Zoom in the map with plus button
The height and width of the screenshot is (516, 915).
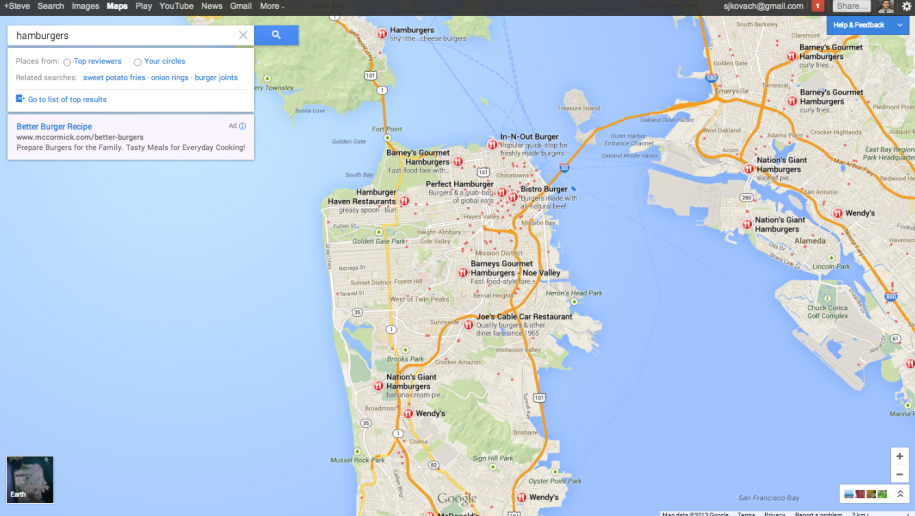click(899, 456)
